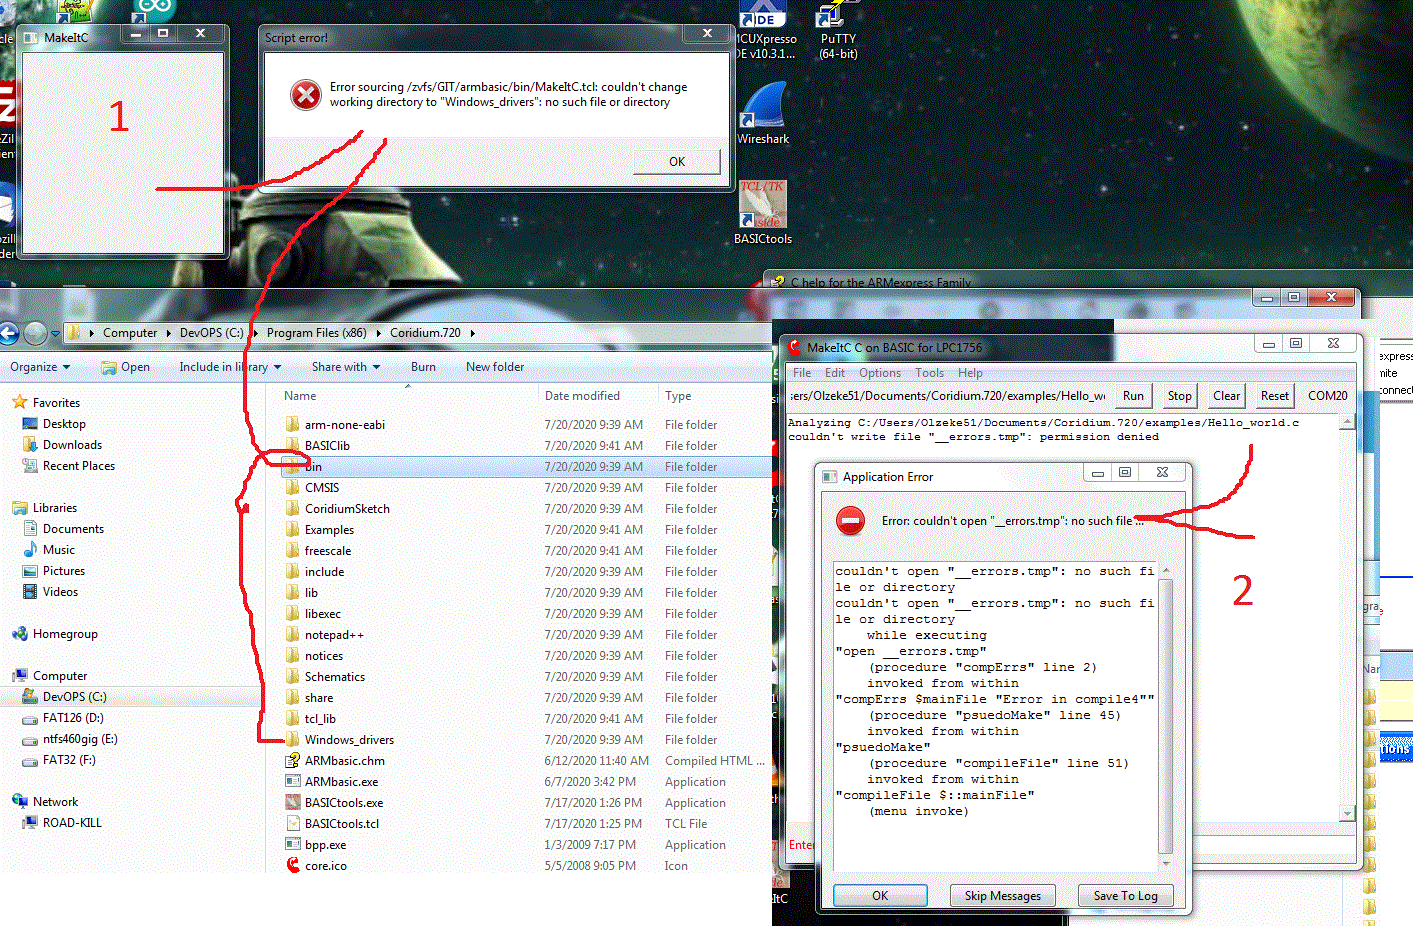
Task: Open the Options menu in MakeItC
Action: coord(879,373)
